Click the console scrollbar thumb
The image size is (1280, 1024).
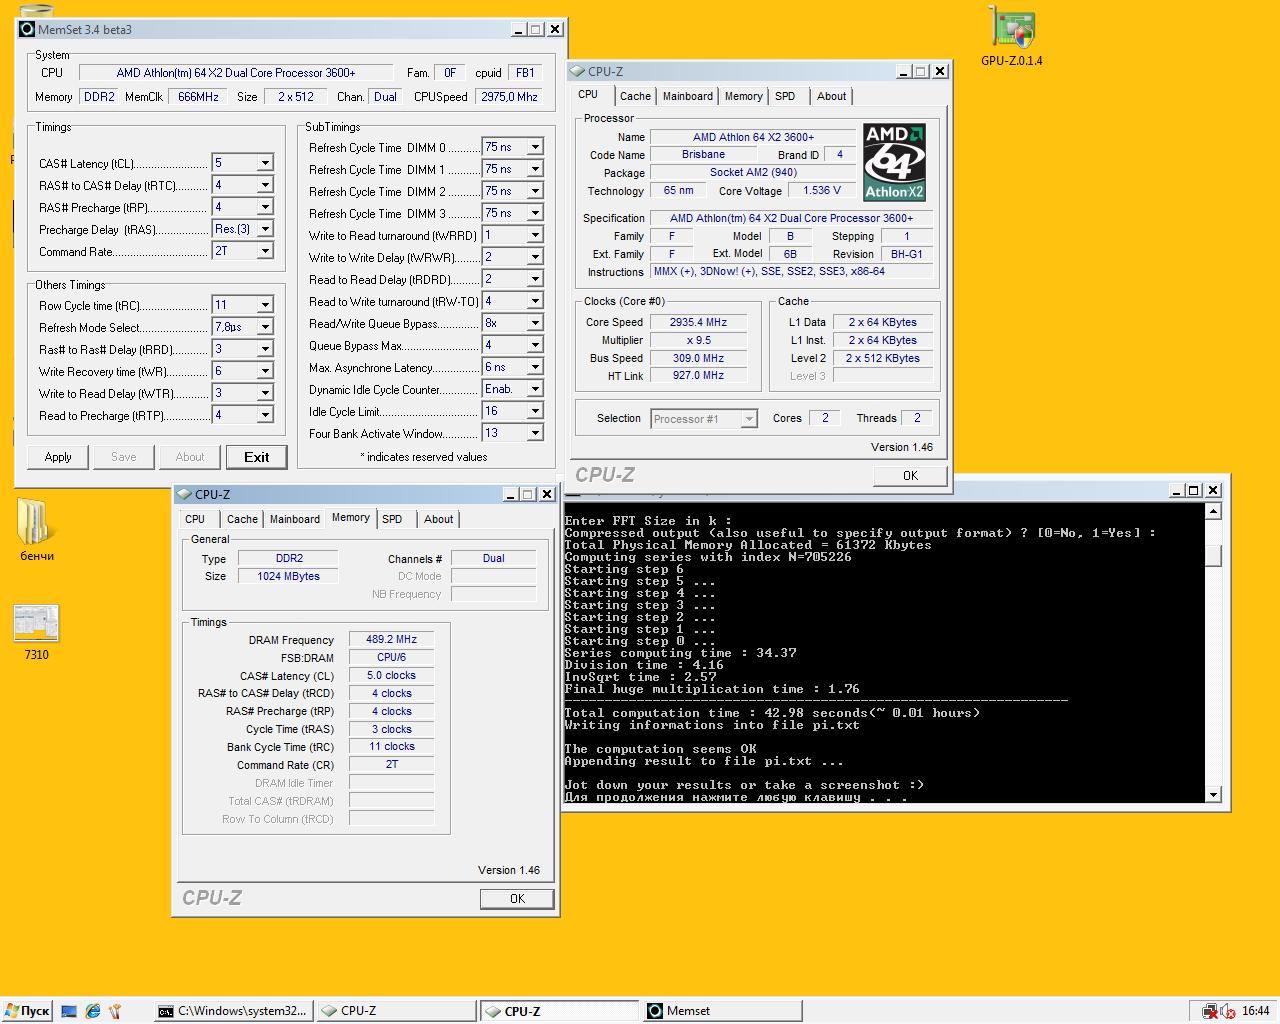(1213, 555)
